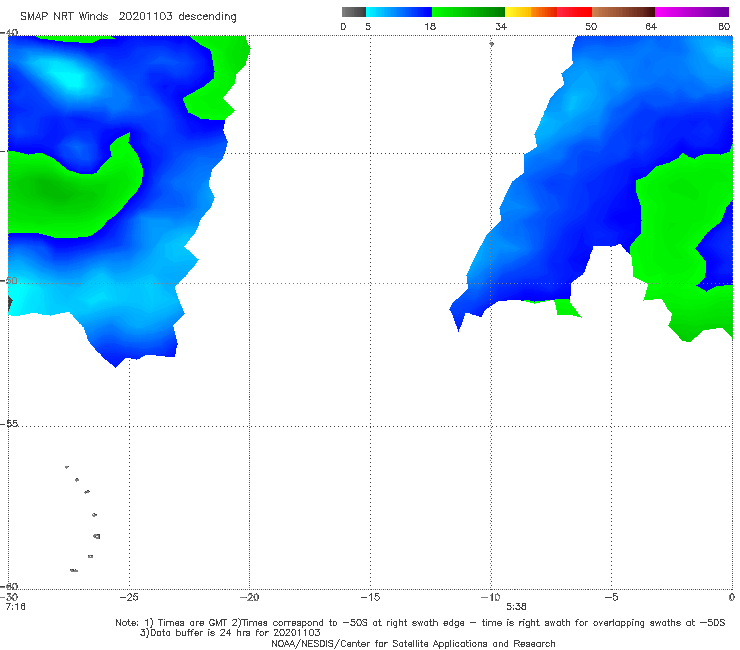
Task: Click the '18' label under the color bar
Action: 430,27
